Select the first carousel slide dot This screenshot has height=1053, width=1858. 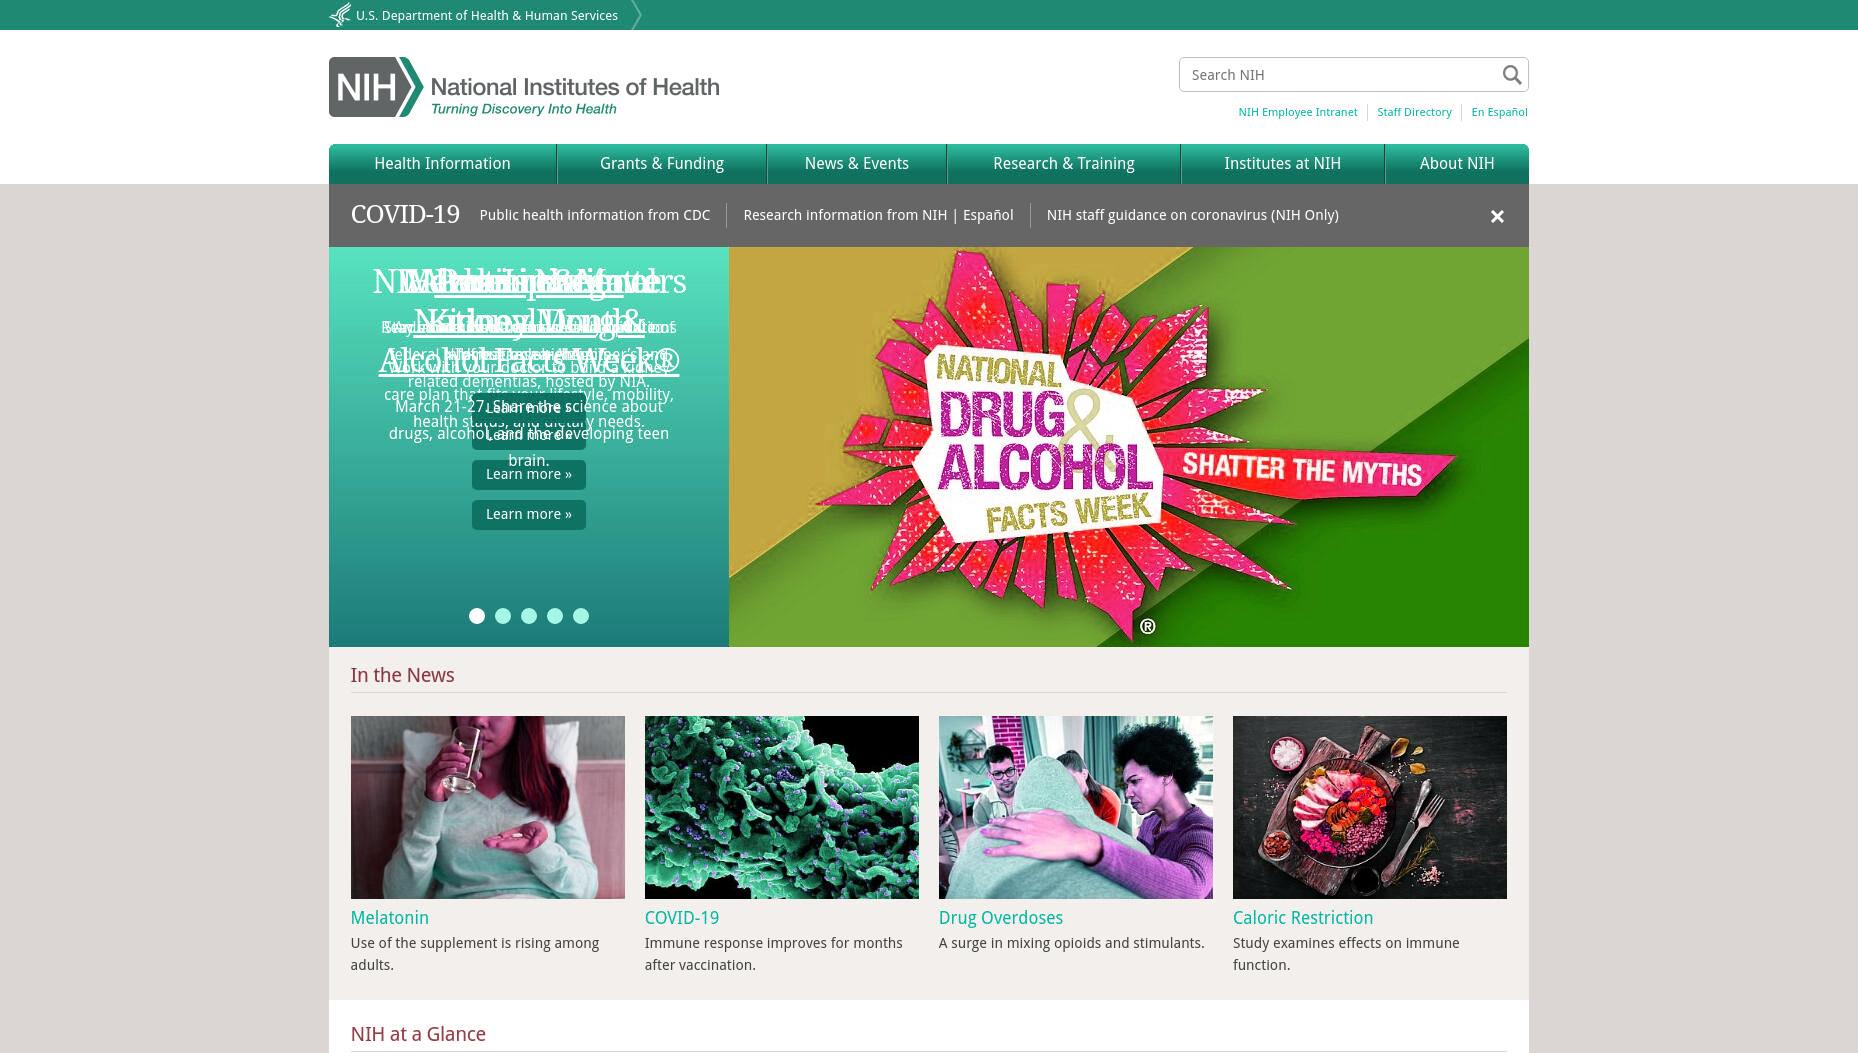click(x=477, y=616)
